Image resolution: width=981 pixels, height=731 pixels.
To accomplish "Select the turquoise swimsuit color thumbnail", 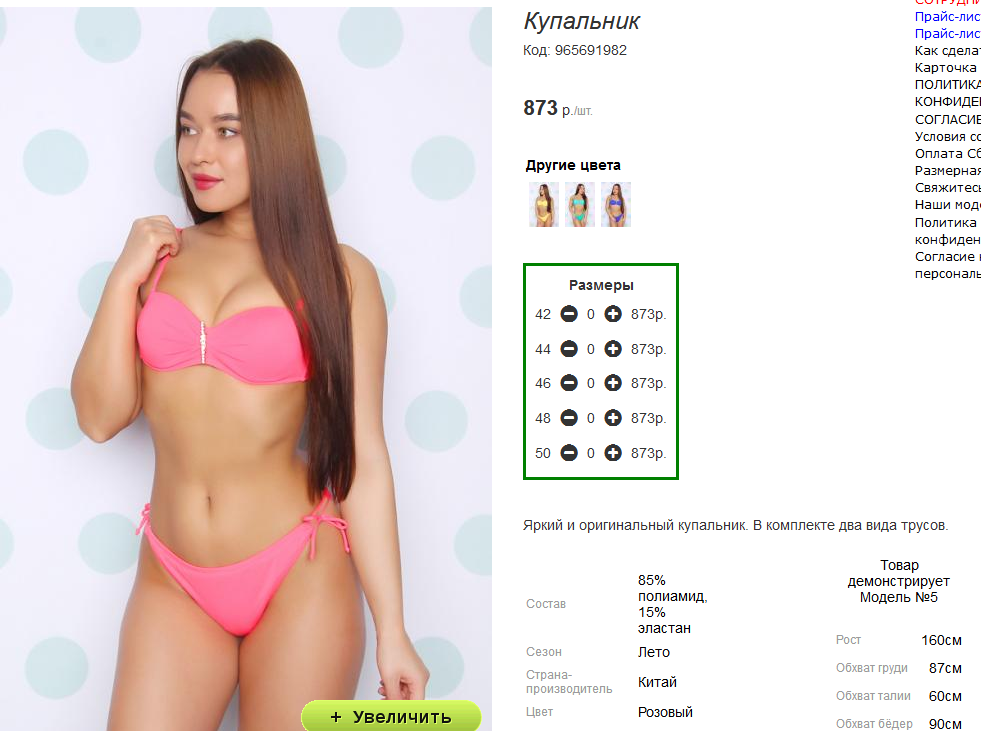I will [x=580, y=204].
